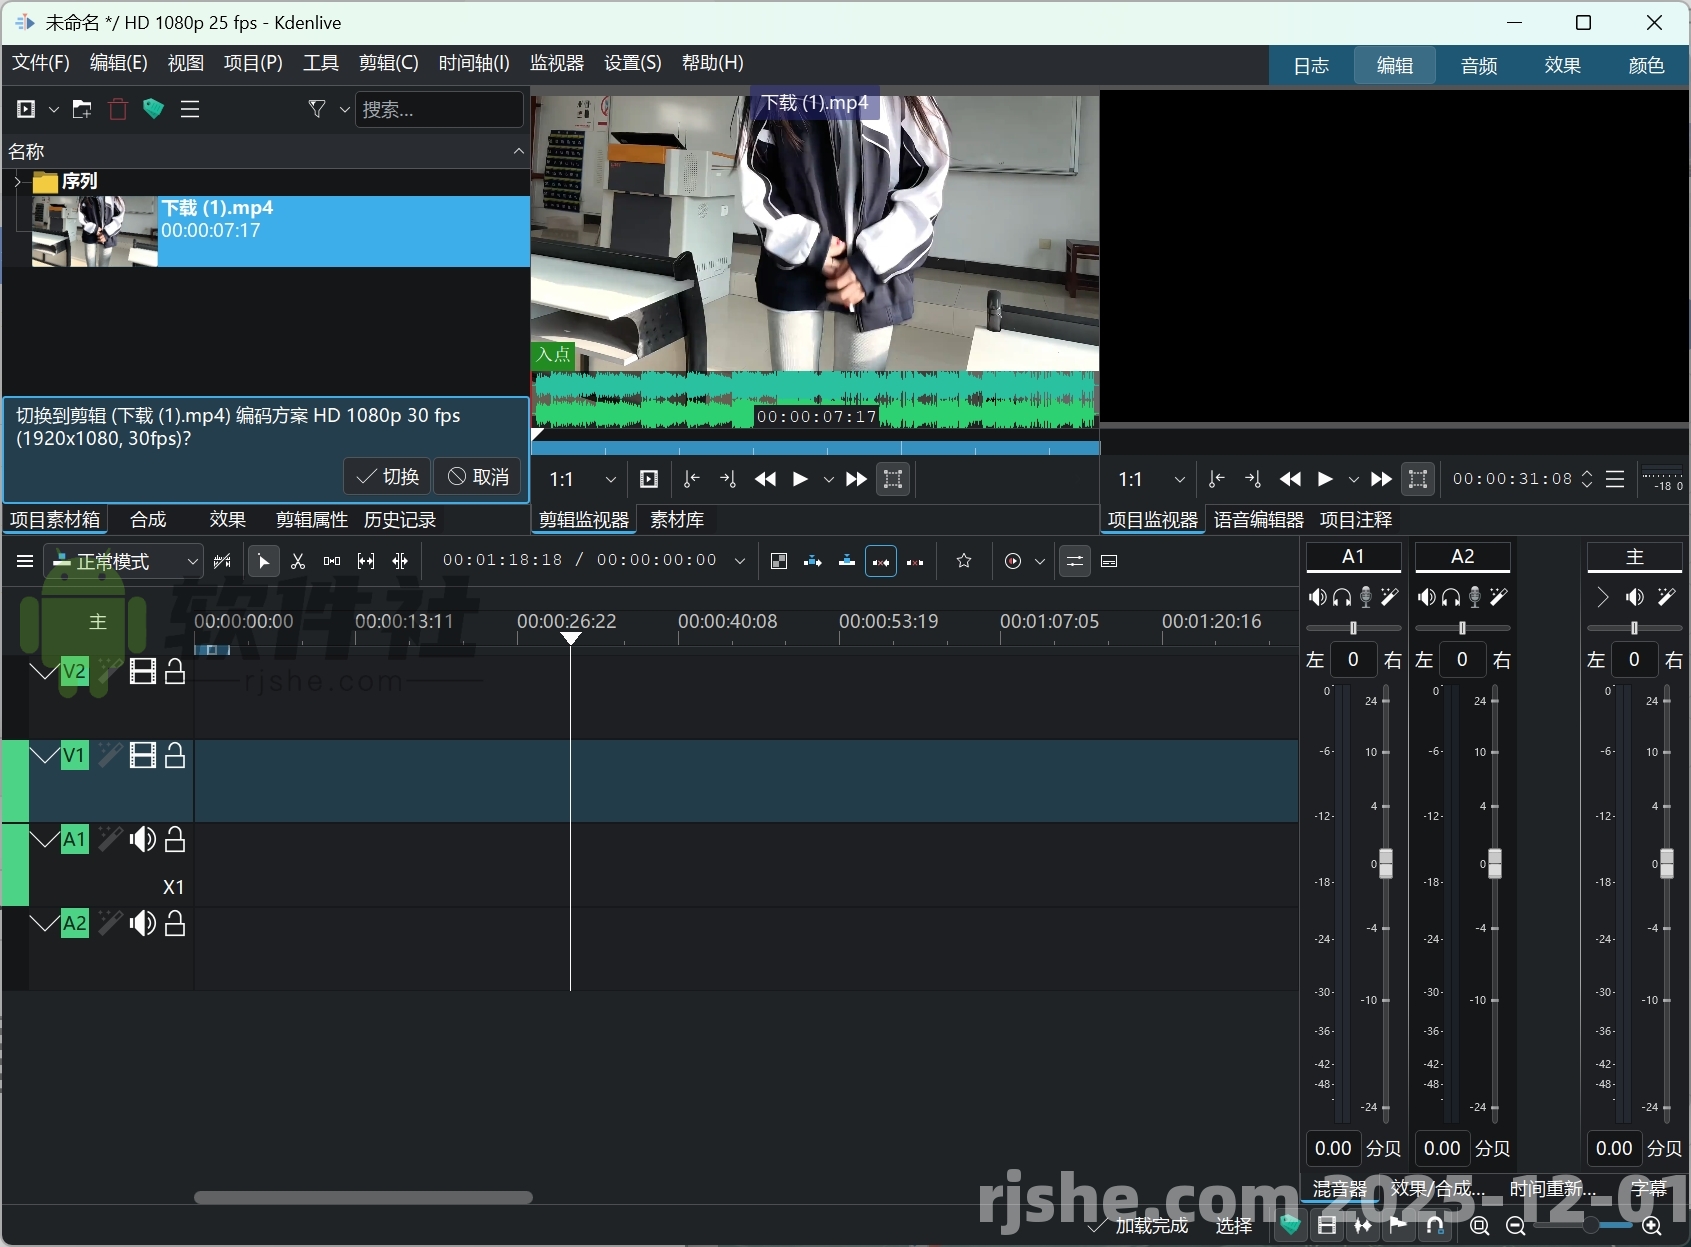Mute the A1 audio track
The width and height of the screenshot is (1691, 1247).
click(143, 840)
